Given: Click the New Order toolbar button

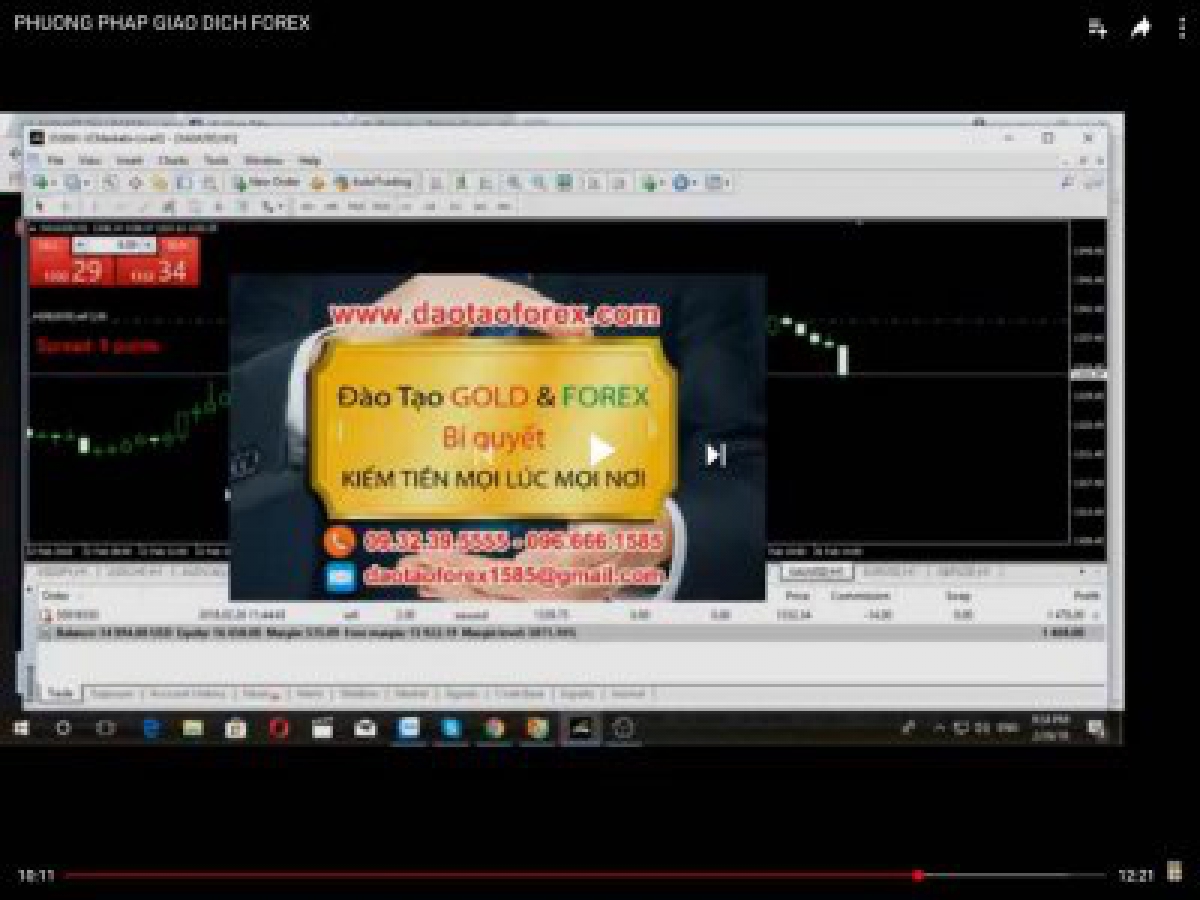Looking at the screenshot, I should (267, 183).
